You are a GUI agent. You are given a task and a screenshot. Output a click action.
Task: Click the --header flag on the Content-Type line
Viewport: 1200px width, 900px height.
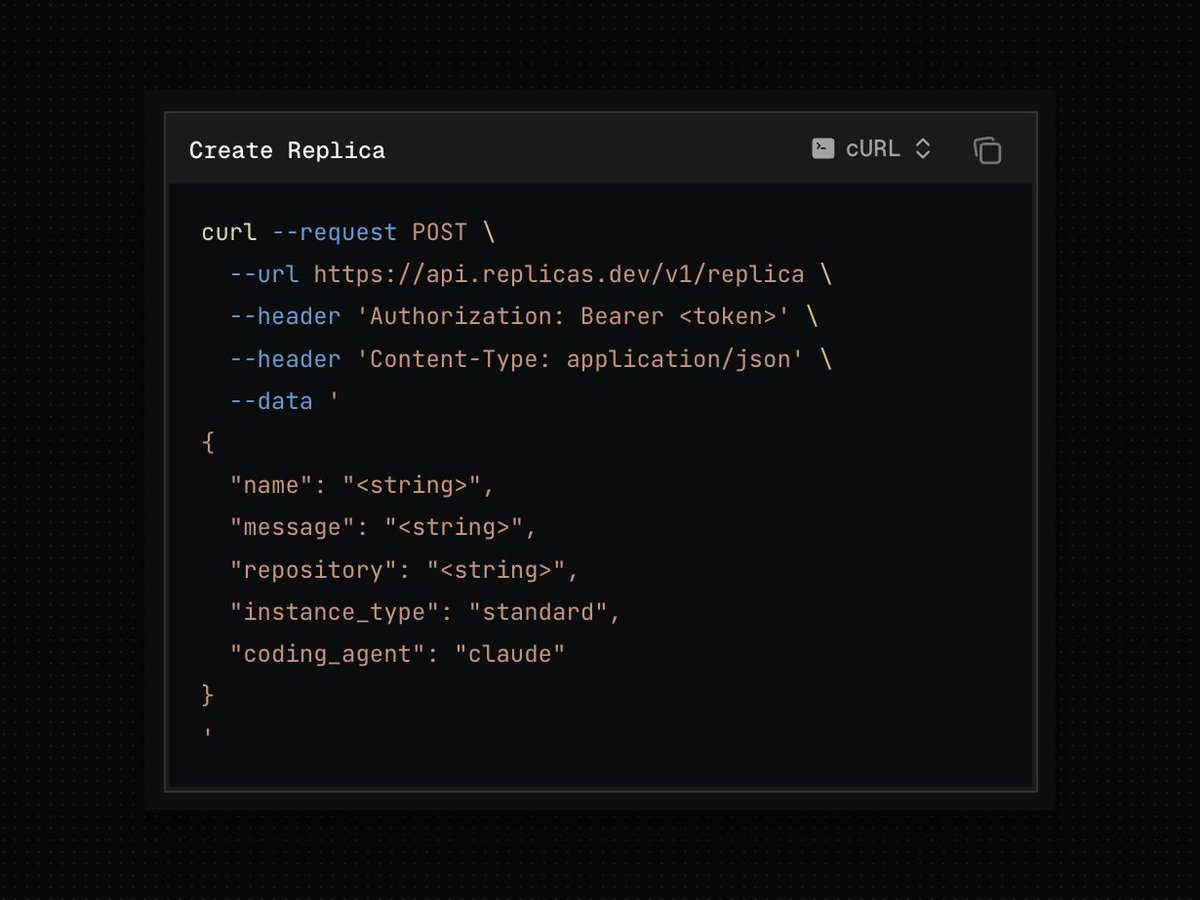(x=286, y=358)
